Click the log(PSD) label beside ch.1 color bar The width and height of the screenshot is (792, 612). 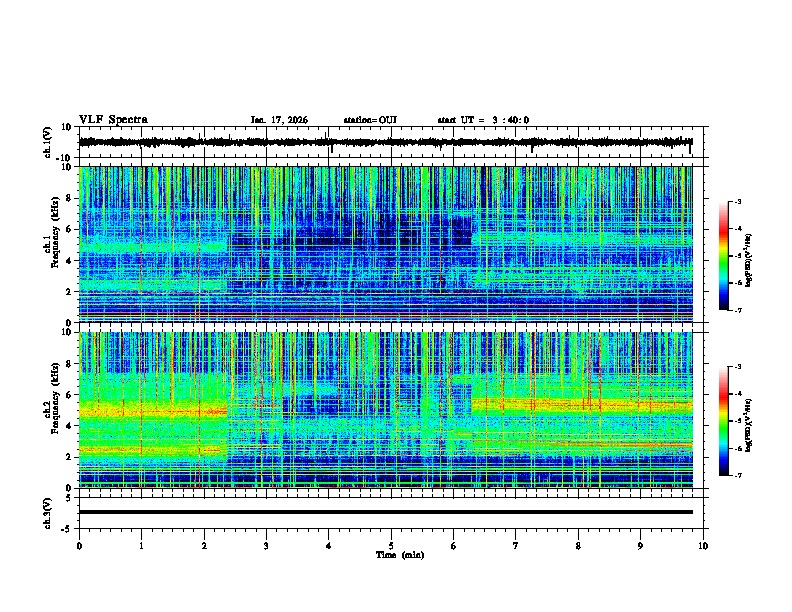pyautogui.click(x=748, y=261)
